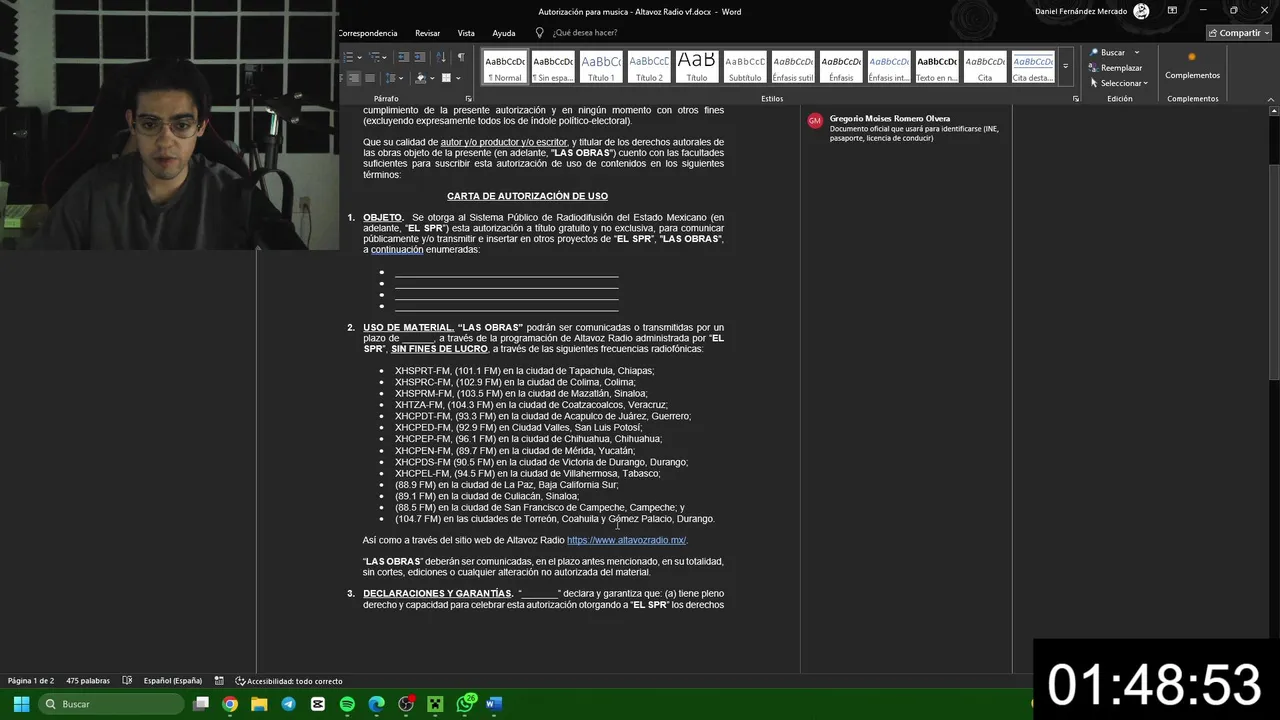Open Minecraft from the taskbar
Viewport: 1280px width, 720px height.
point(435,704)
